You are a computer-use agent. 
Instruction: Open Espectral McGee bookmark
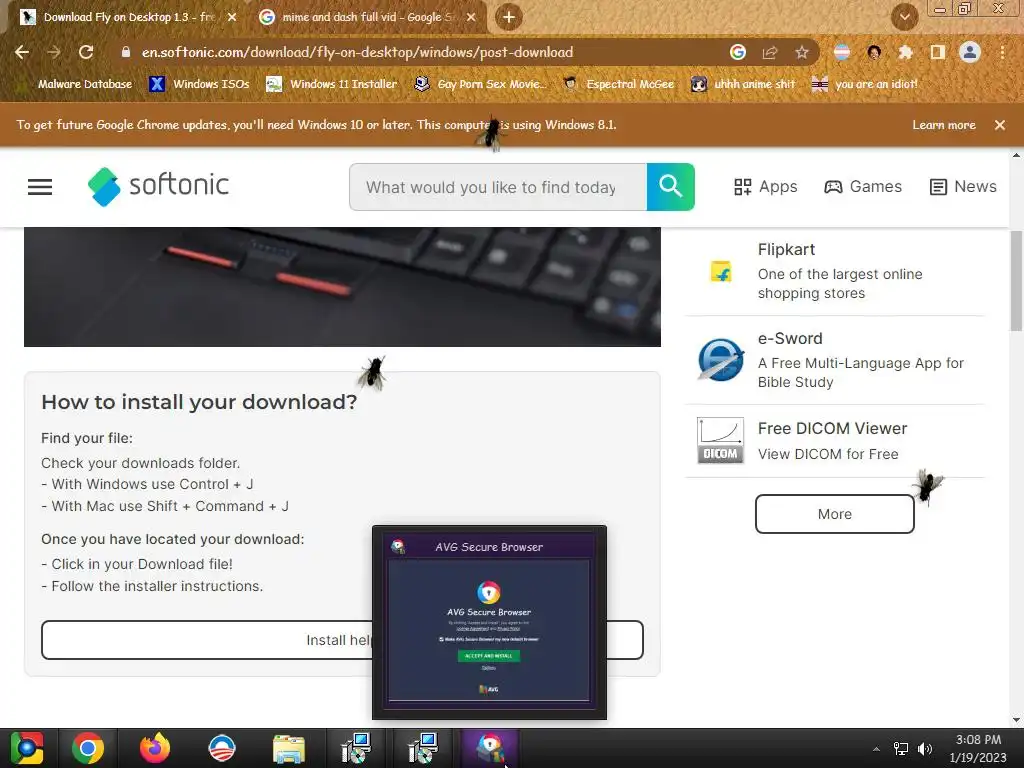[618, 84]
